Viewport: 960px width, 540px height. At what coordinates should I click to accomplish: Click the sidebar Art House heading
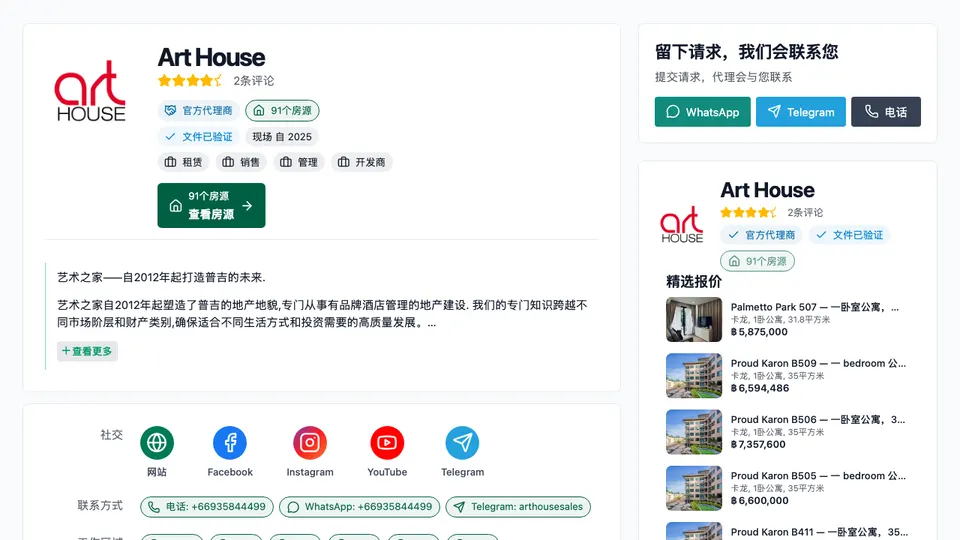(x=767, y=190)
